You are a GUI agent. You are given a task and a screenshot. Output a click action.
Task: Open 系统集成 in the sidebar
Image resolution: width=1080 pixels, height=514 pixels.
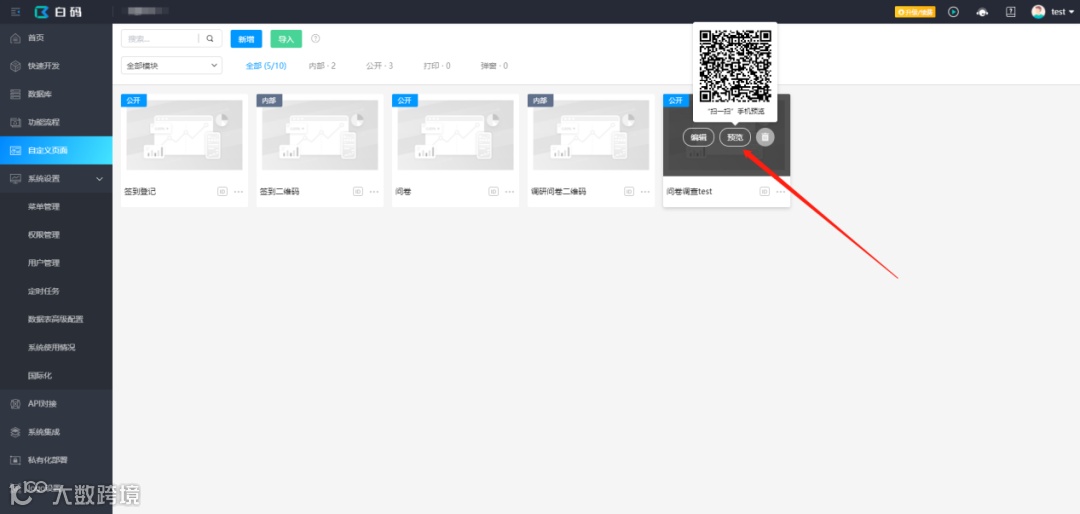coord(56,432)
